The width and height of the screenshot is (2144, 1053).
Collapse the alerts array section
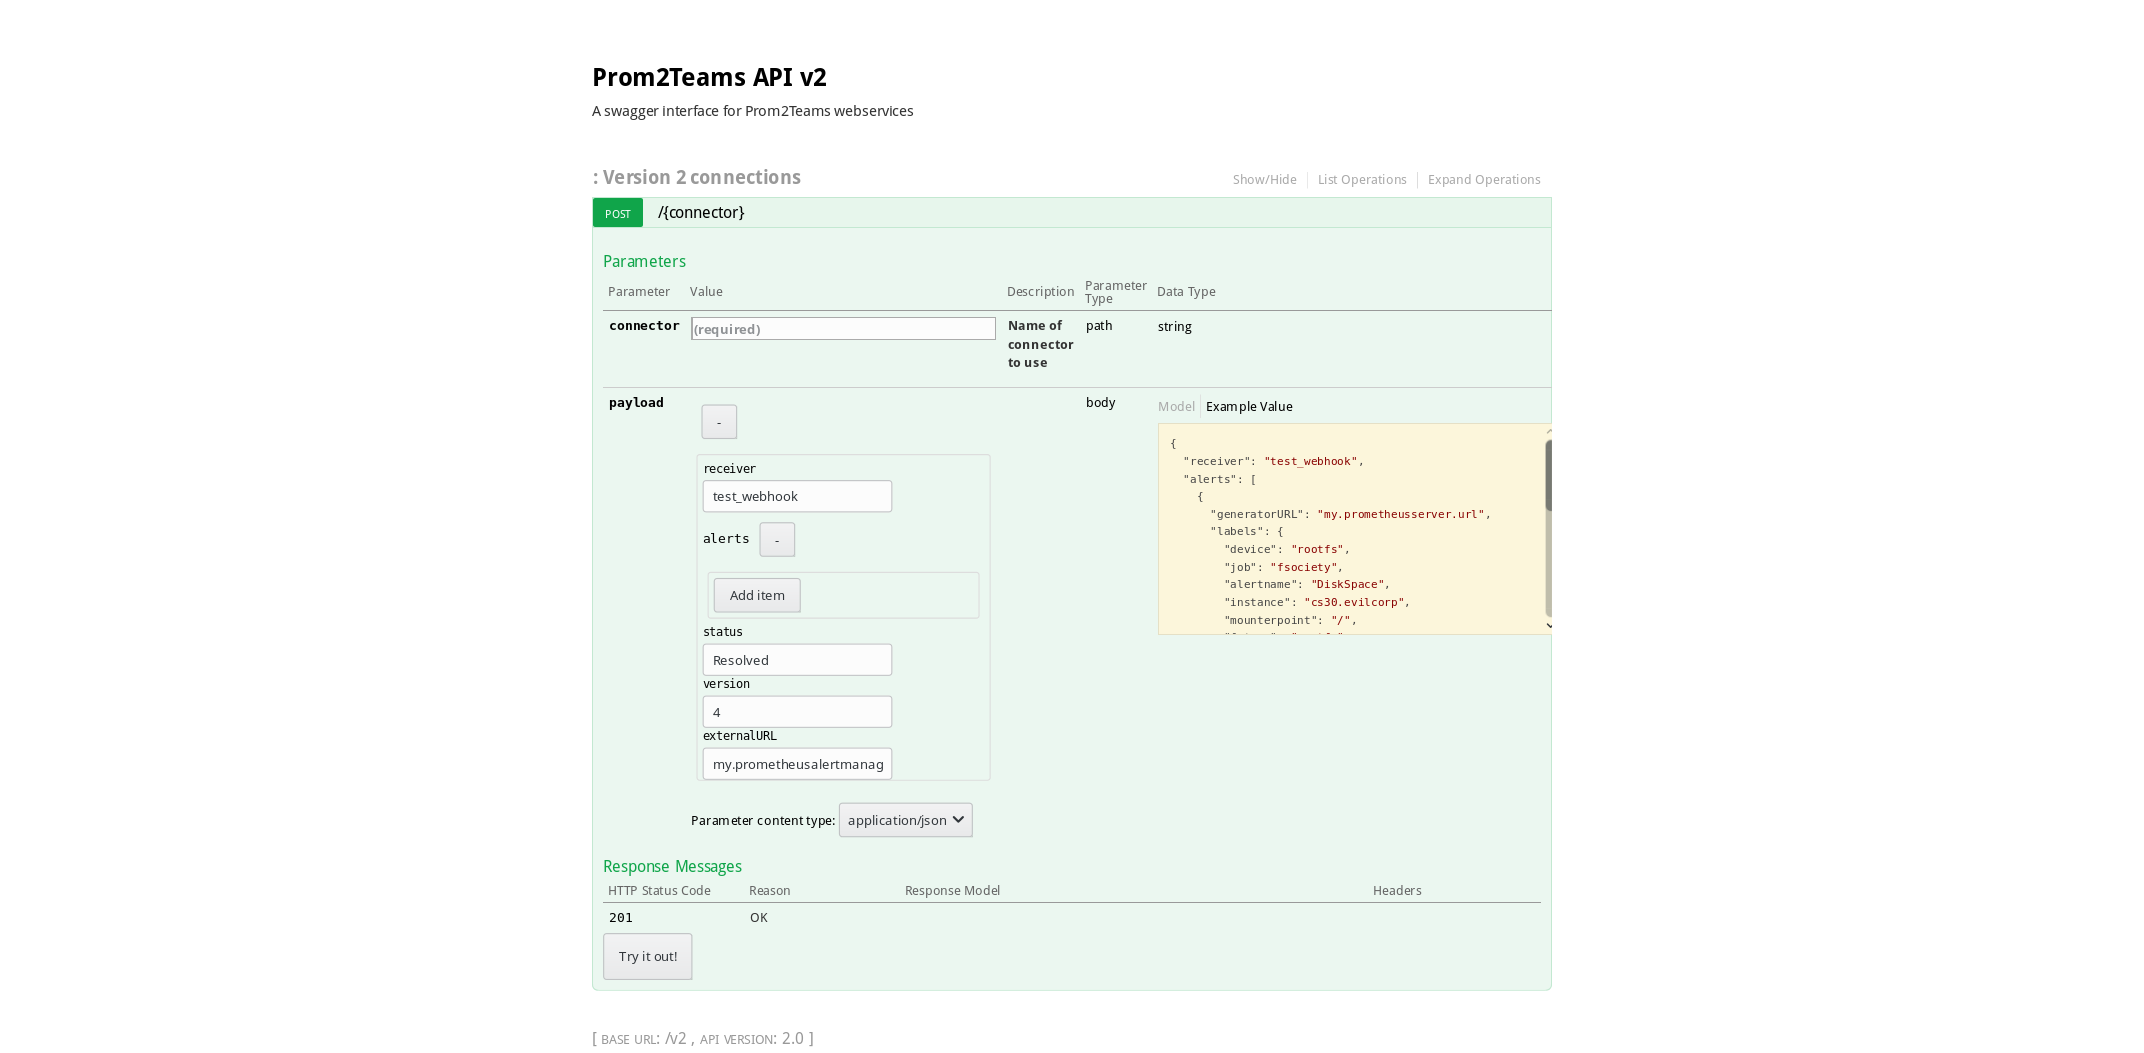[777, 539]
